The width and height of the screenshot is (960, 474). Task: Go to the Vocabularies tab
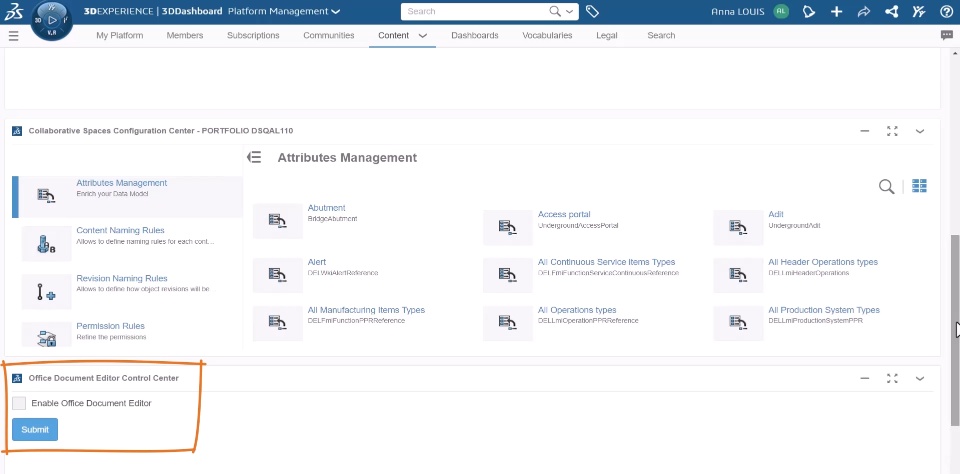pos(547,36)
